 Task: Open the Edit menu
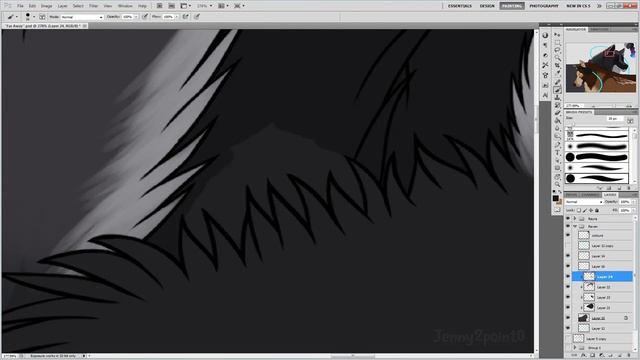tap(32, 6)
